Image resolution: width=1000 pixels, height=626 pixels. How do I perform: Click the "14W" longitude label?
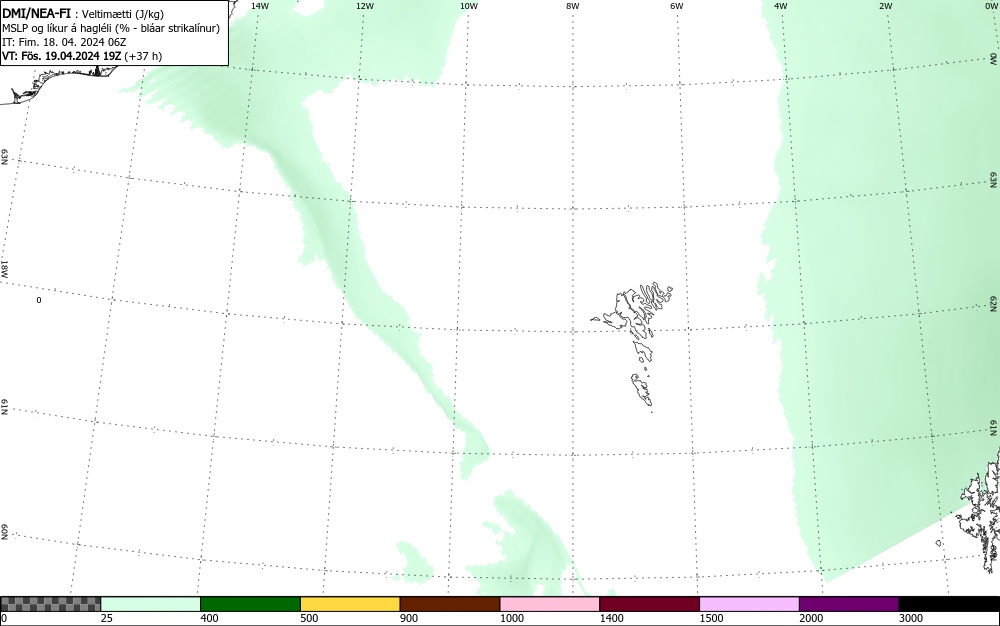(260, 6)
